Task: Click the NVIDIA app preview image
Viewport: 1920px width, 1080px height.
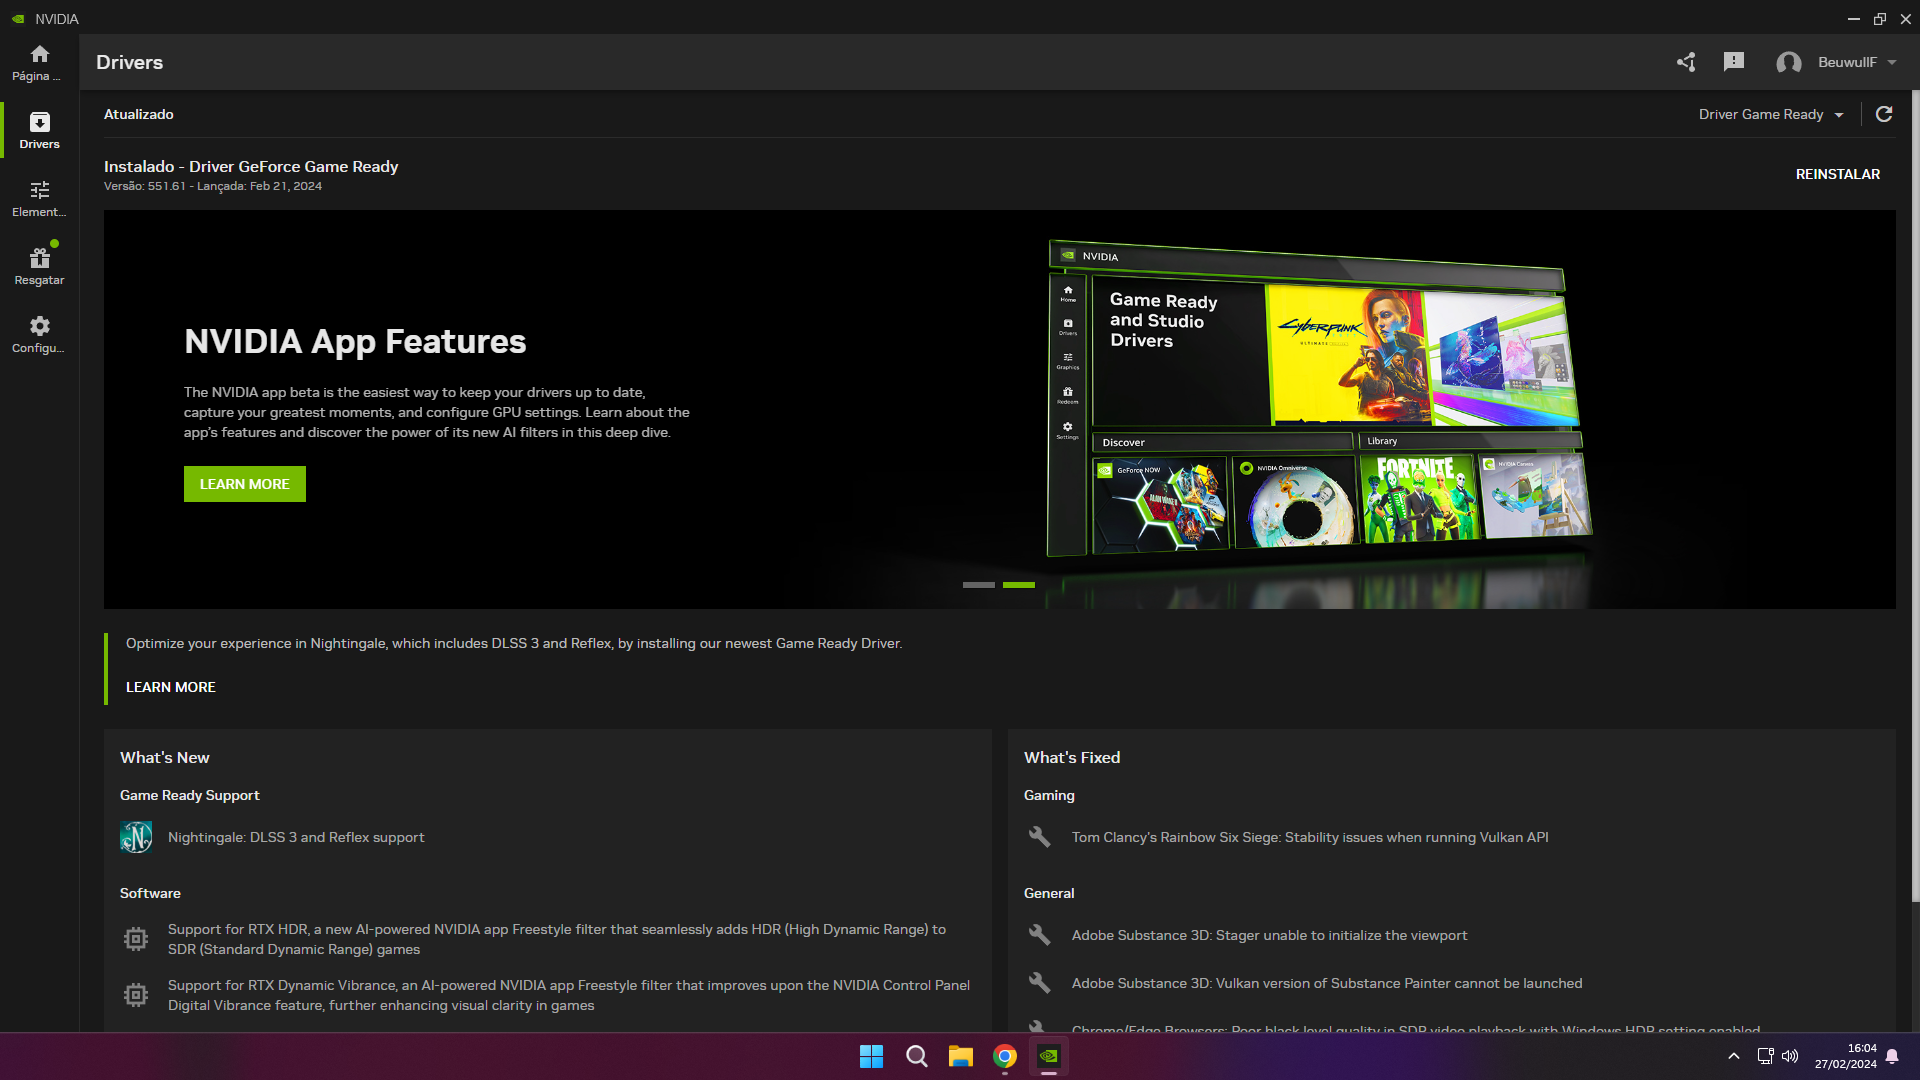Action: [x=1318, y=398]
